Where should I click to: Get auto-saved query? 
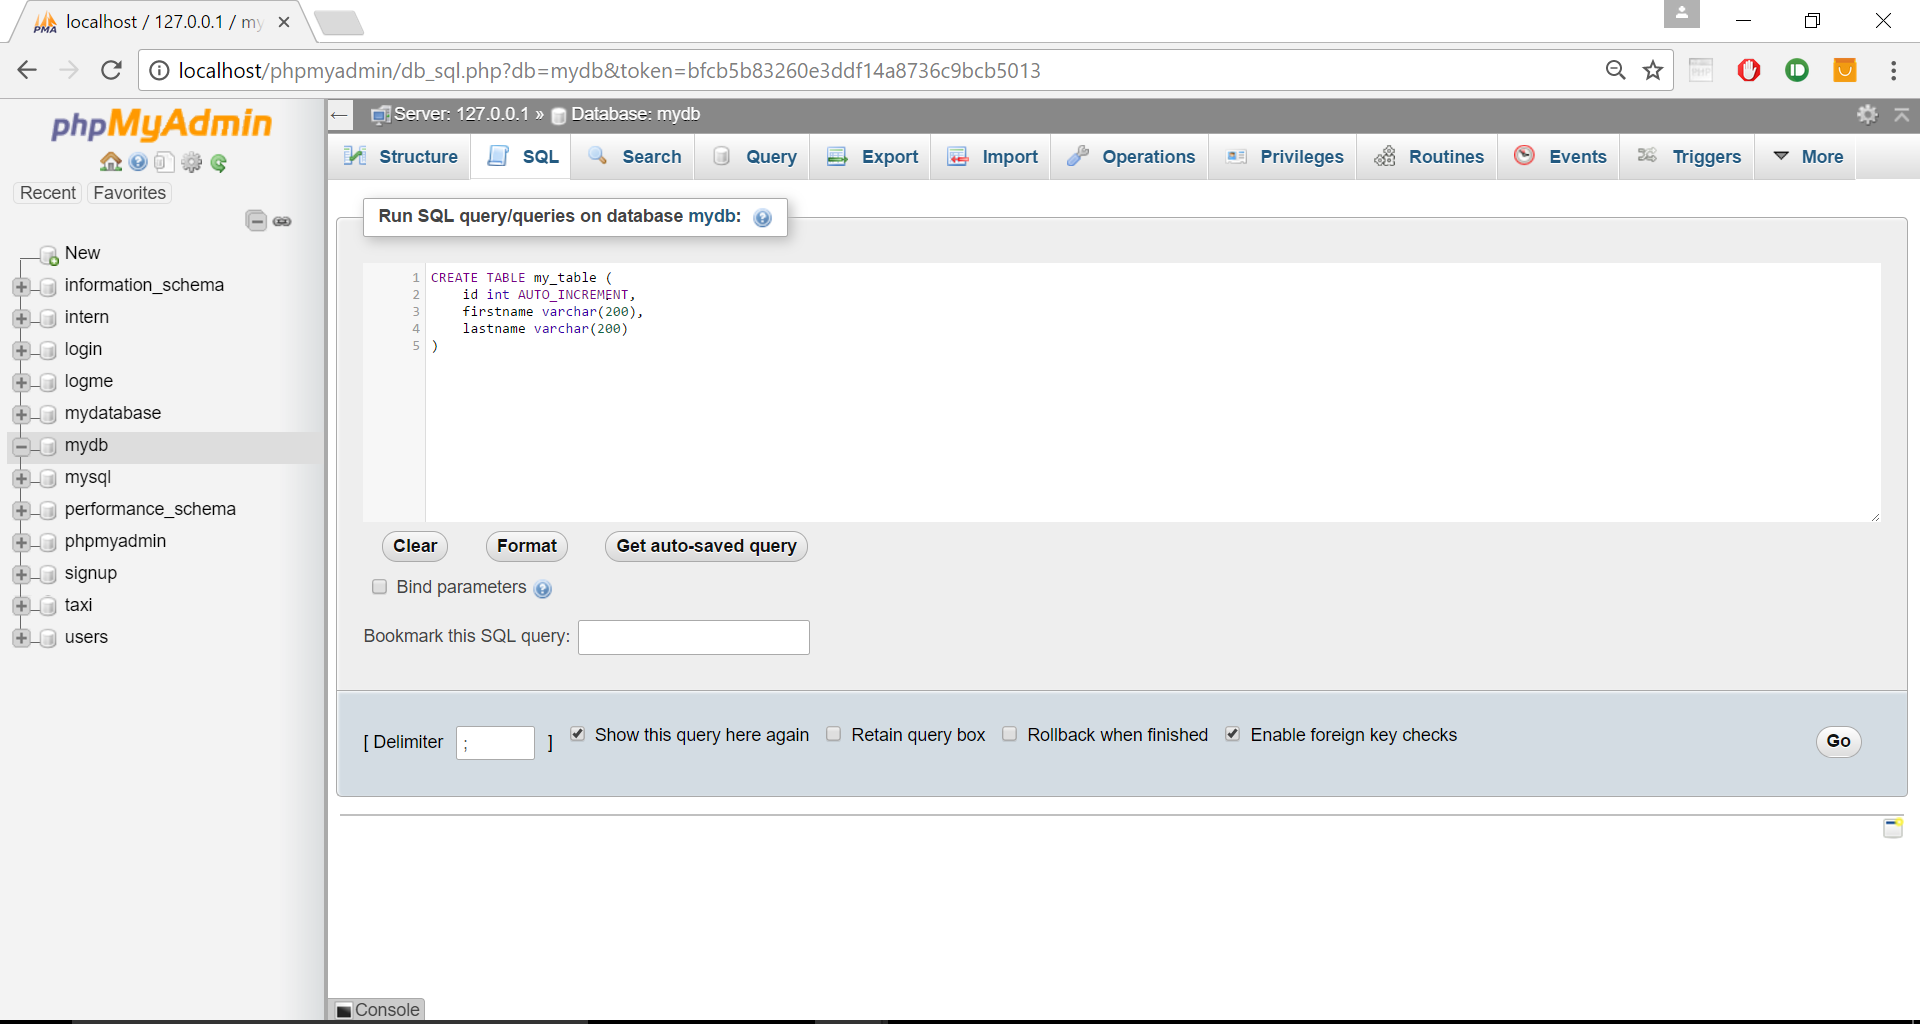(706, 546)
